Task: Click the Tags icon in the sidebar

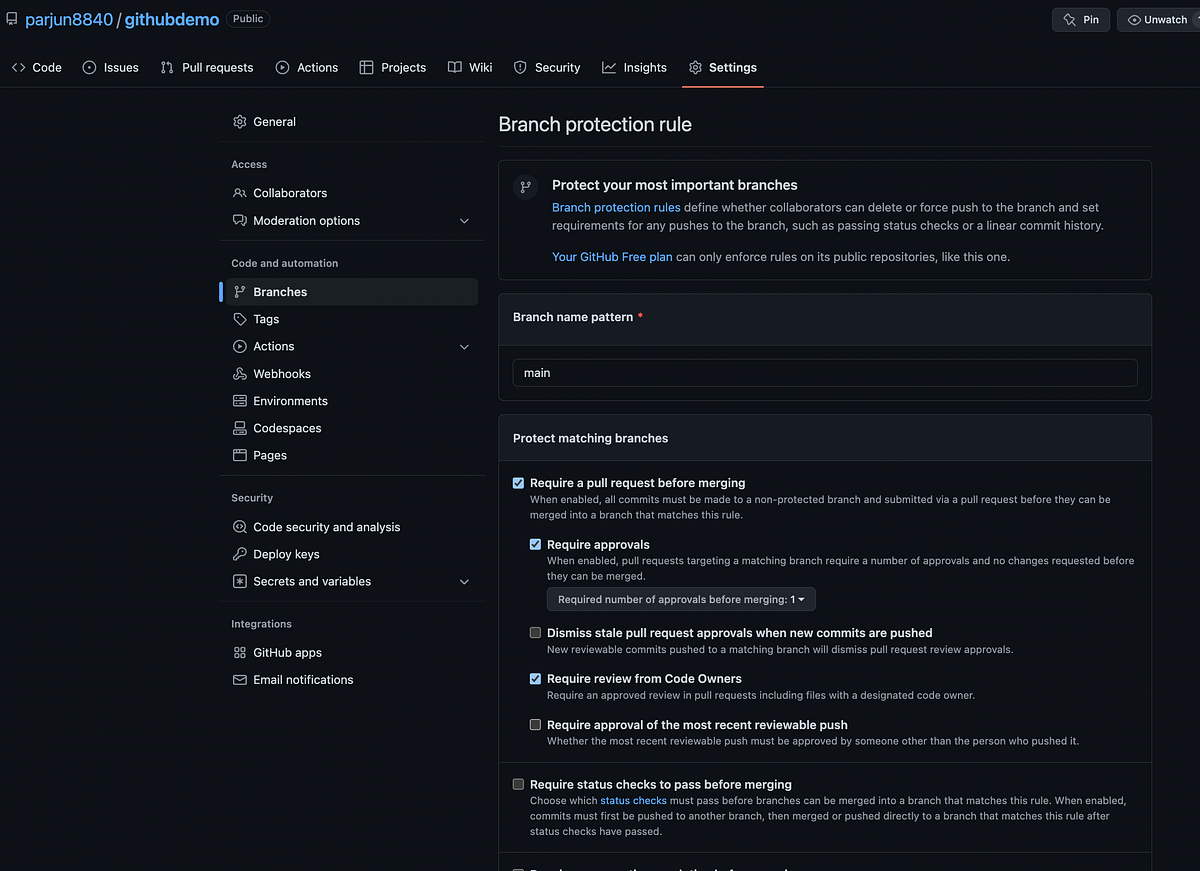Action: (x=240, y=318)
